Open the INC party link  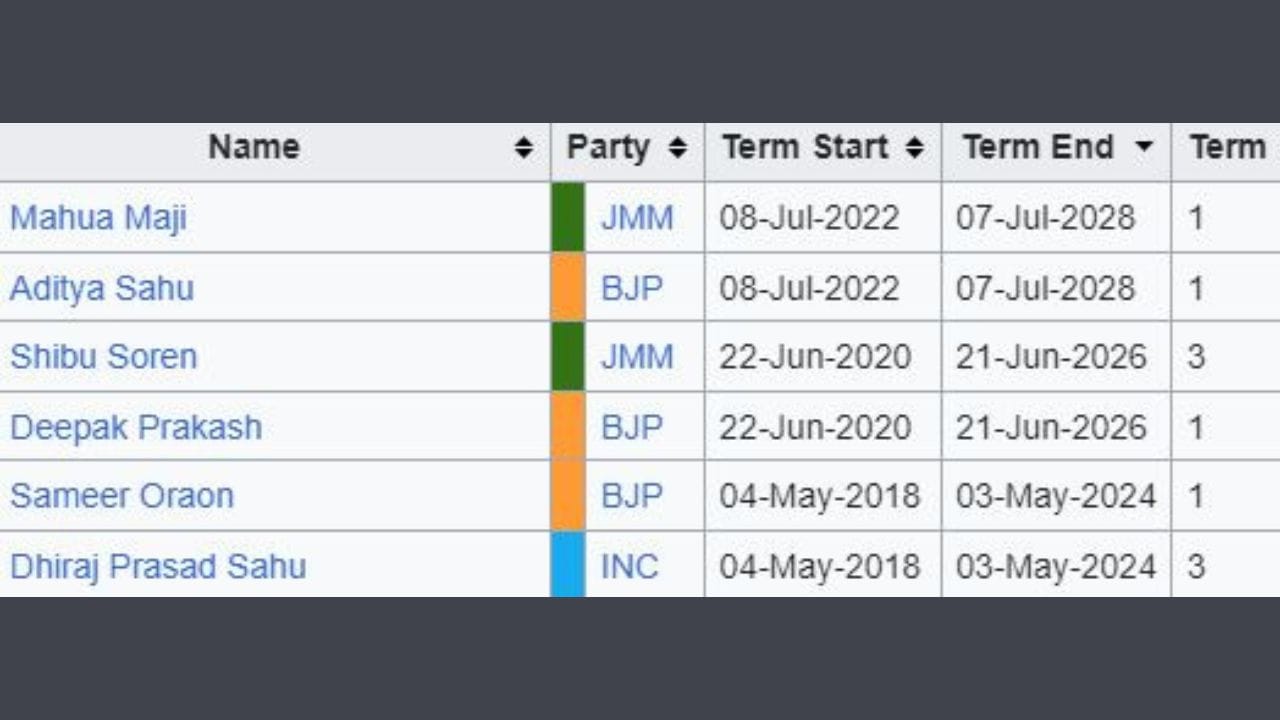coord(629,566)
